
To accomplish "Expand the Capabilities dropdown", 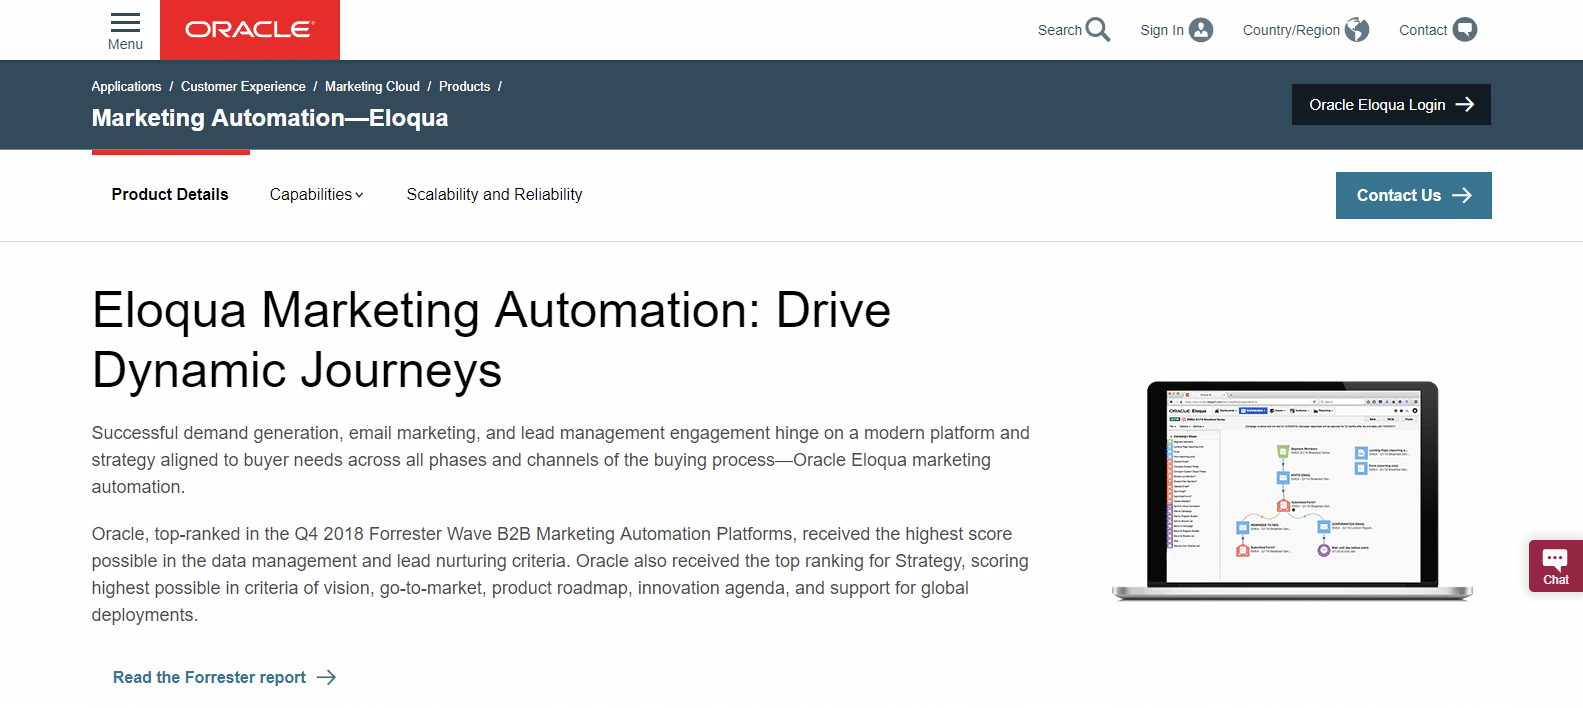I will pyautogui.click(x=316, y=195).
